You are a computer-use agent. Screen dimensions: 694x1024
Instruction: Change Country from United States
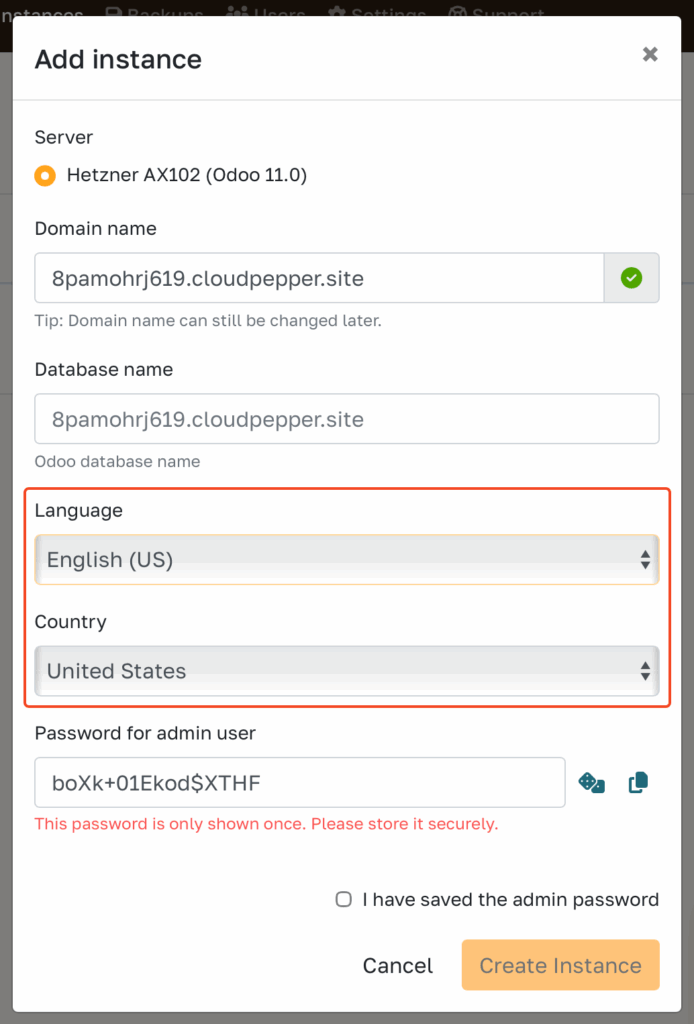347,671
